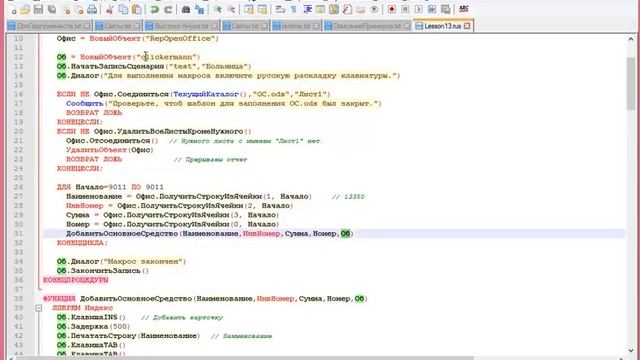Toggle word wrap in the toolbar
The image size is (640, 360).
pyautogui.click(x=280, y=9)
